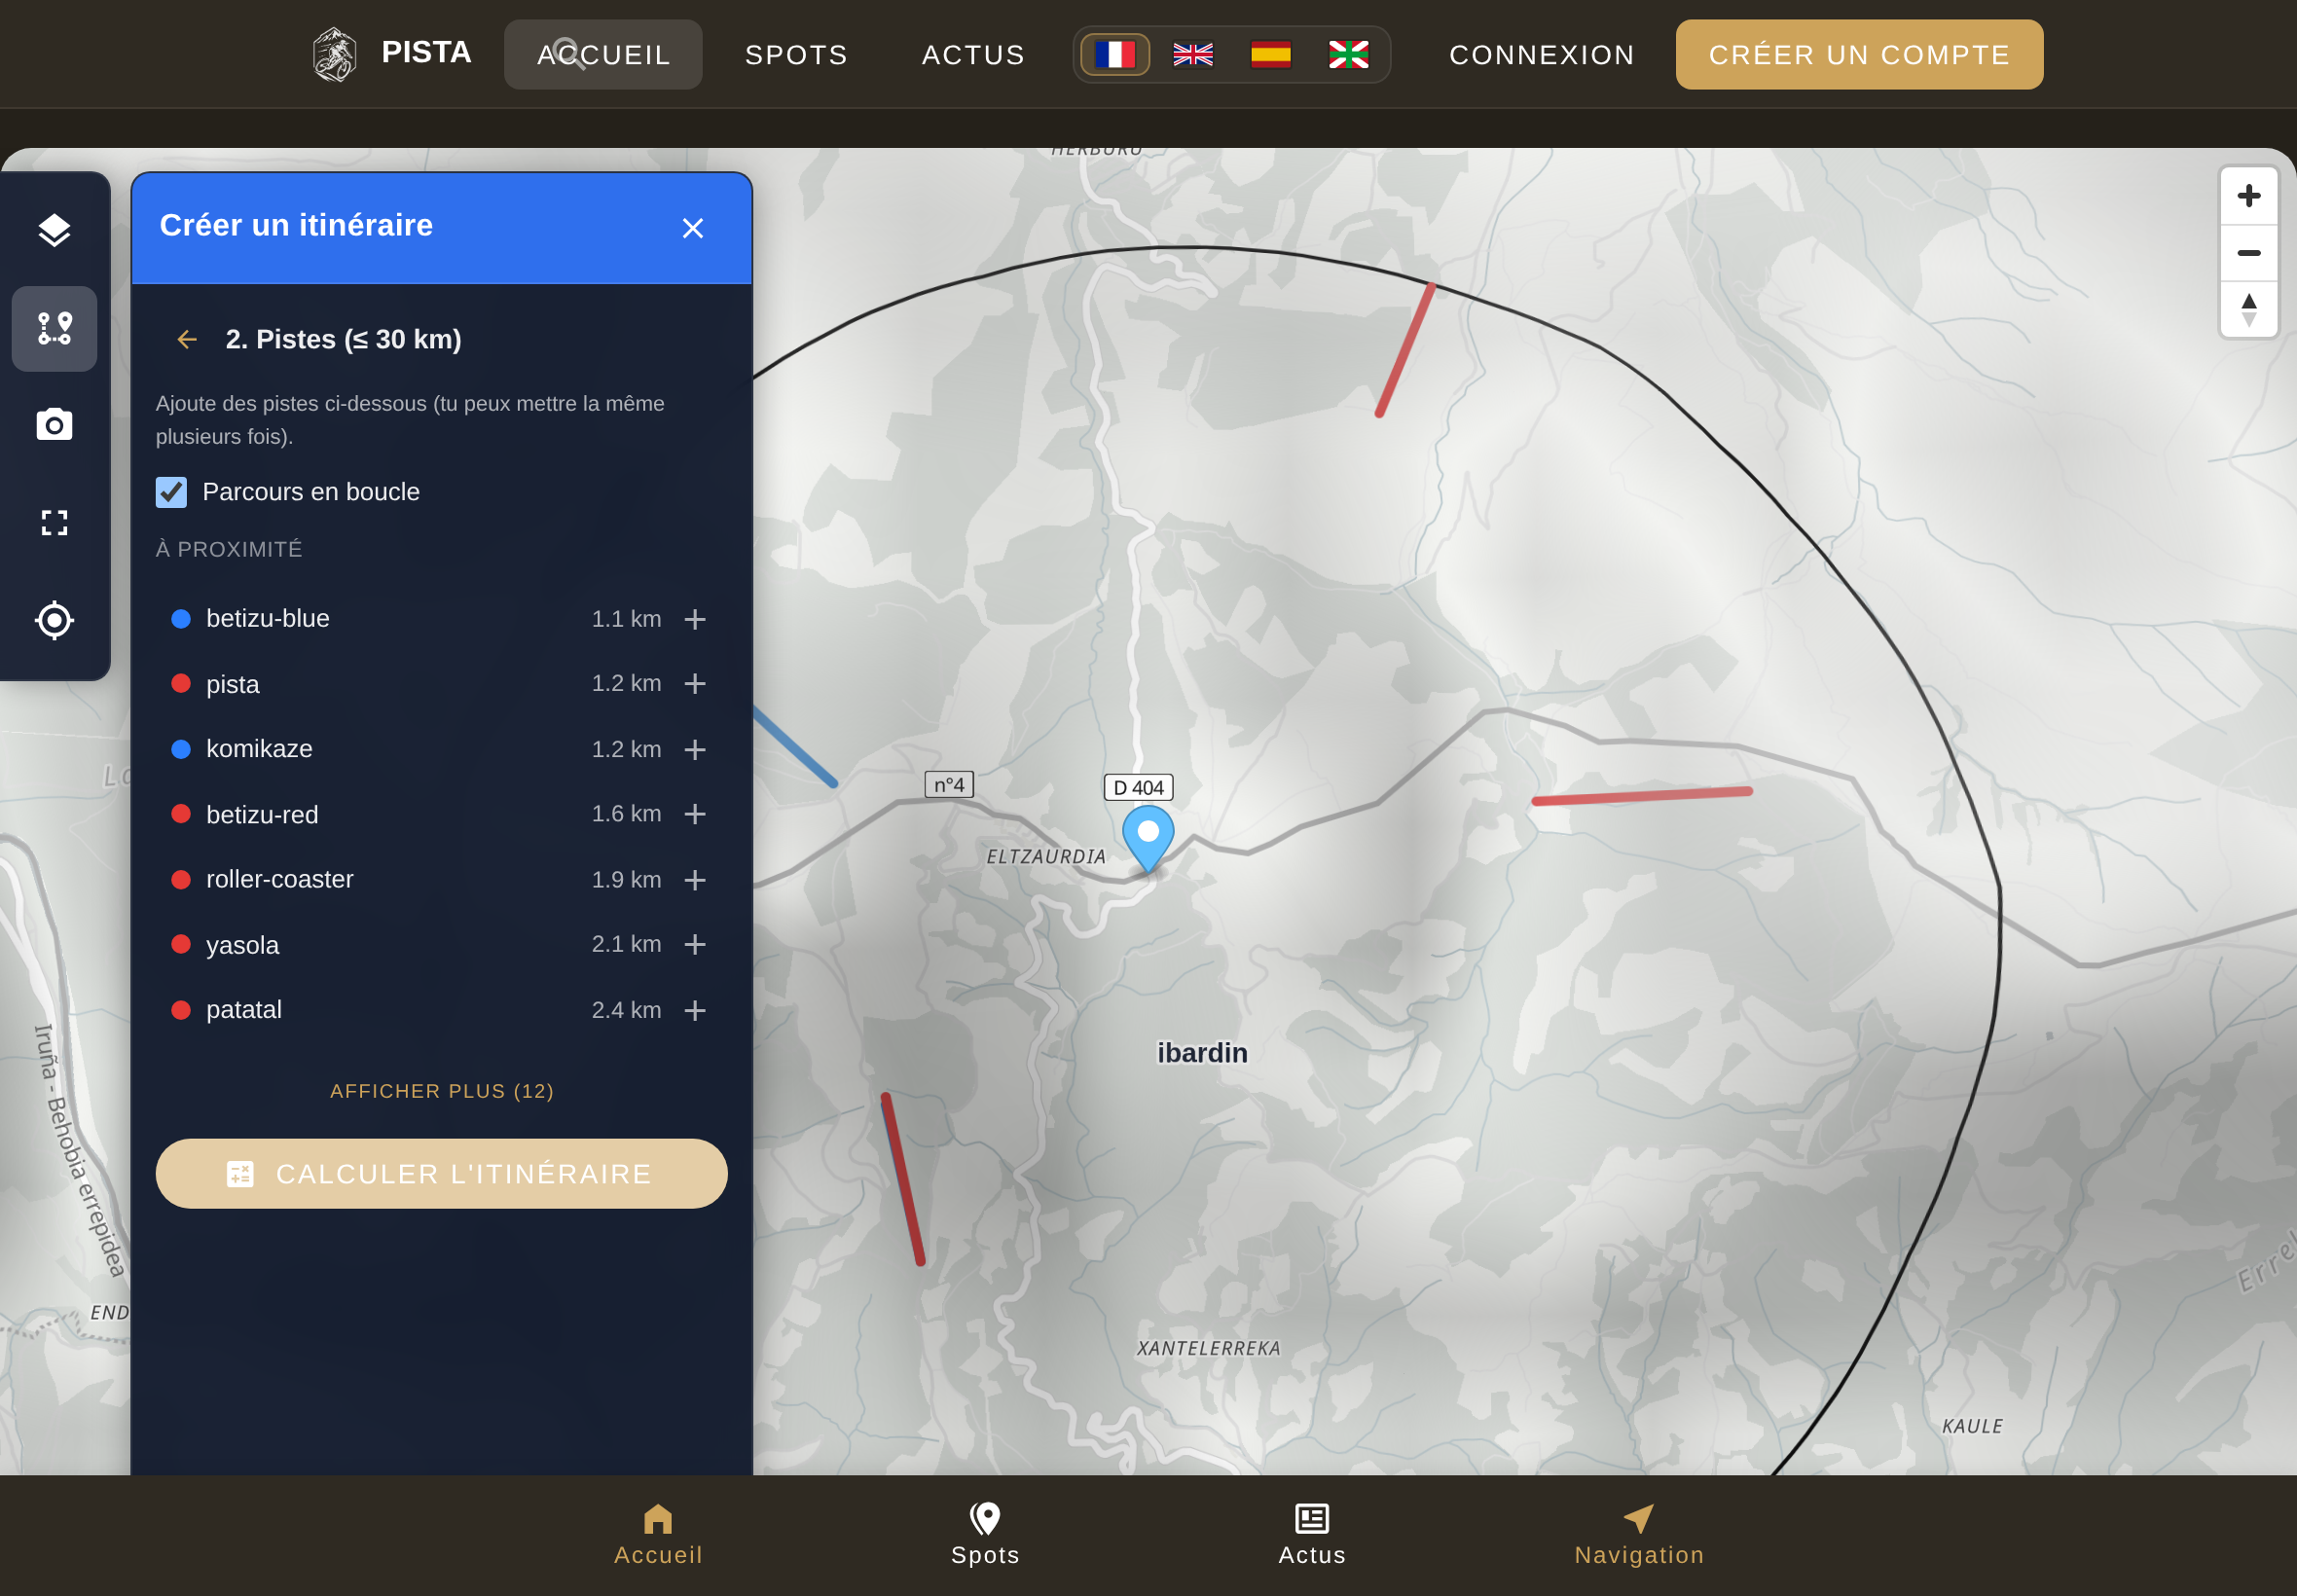
Task: Add patatal track to itinerary
Action: [x=695, y=1010]
